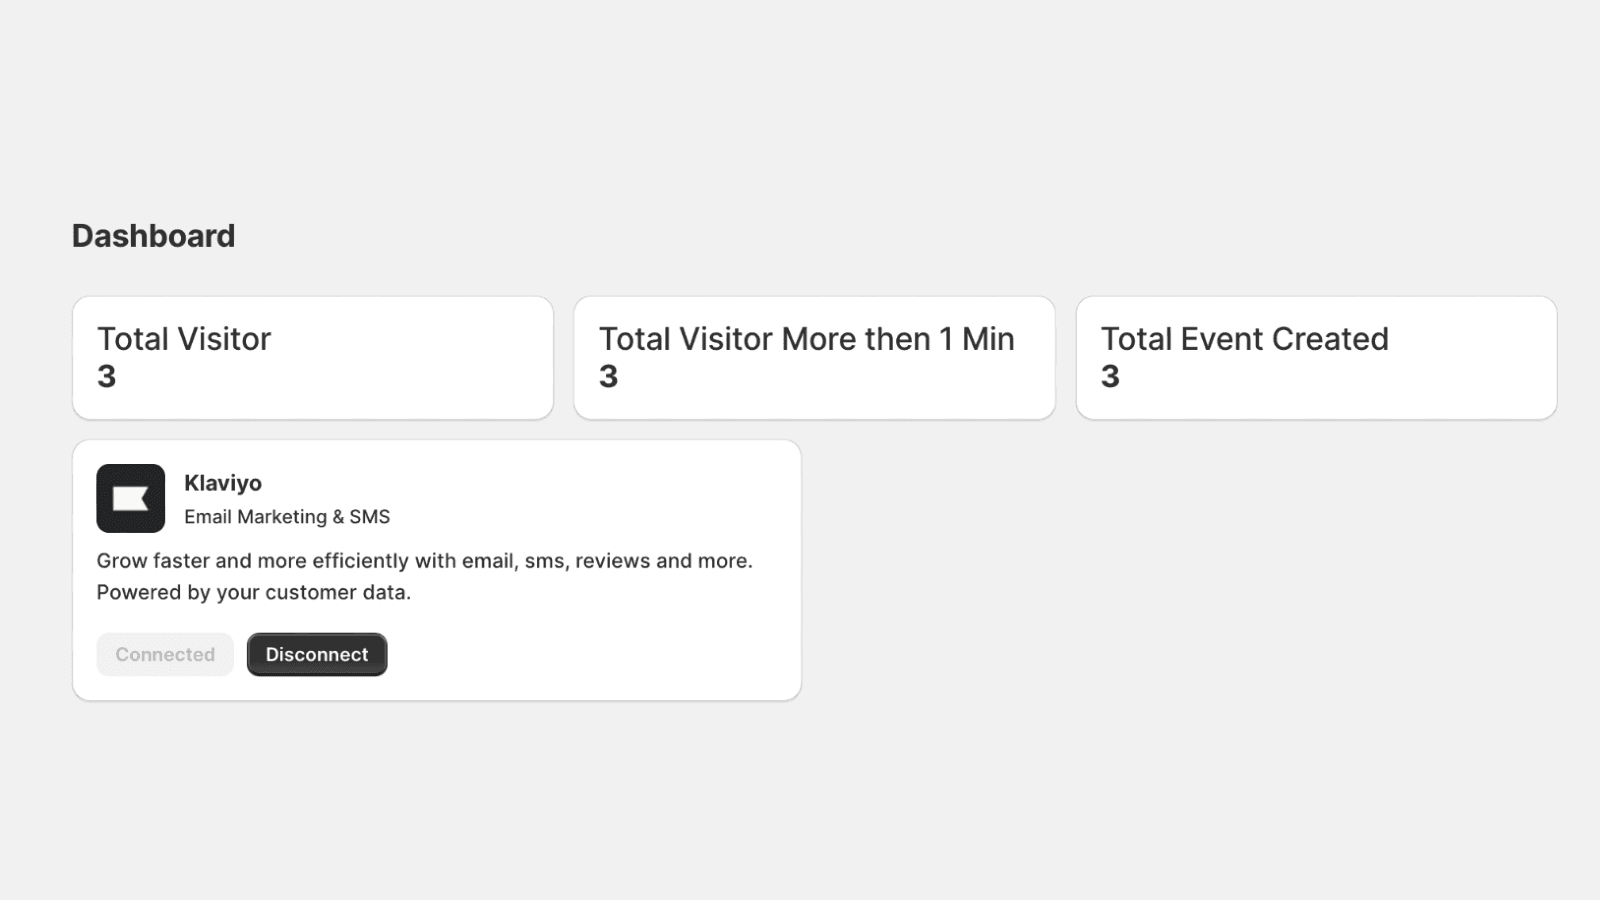Image resolution: width=1600 pixels, height=900 pixels.
Task: Select the Dashboard page heading
Action: (x=153, y=236)
